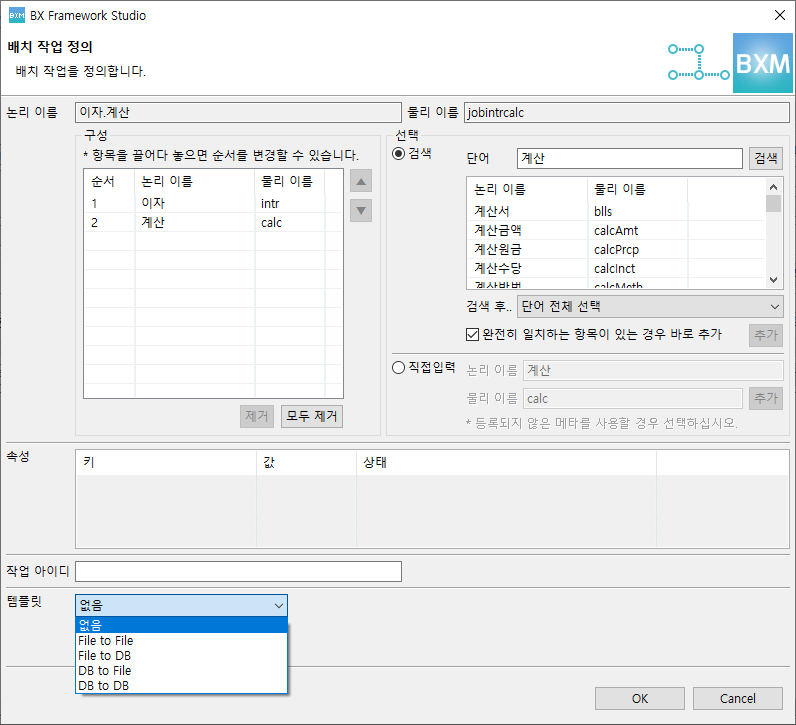The width and height of the screenshot is (796, 725).
Task: Click the BX Framework Studio title icon
Action: pos(16,15)
